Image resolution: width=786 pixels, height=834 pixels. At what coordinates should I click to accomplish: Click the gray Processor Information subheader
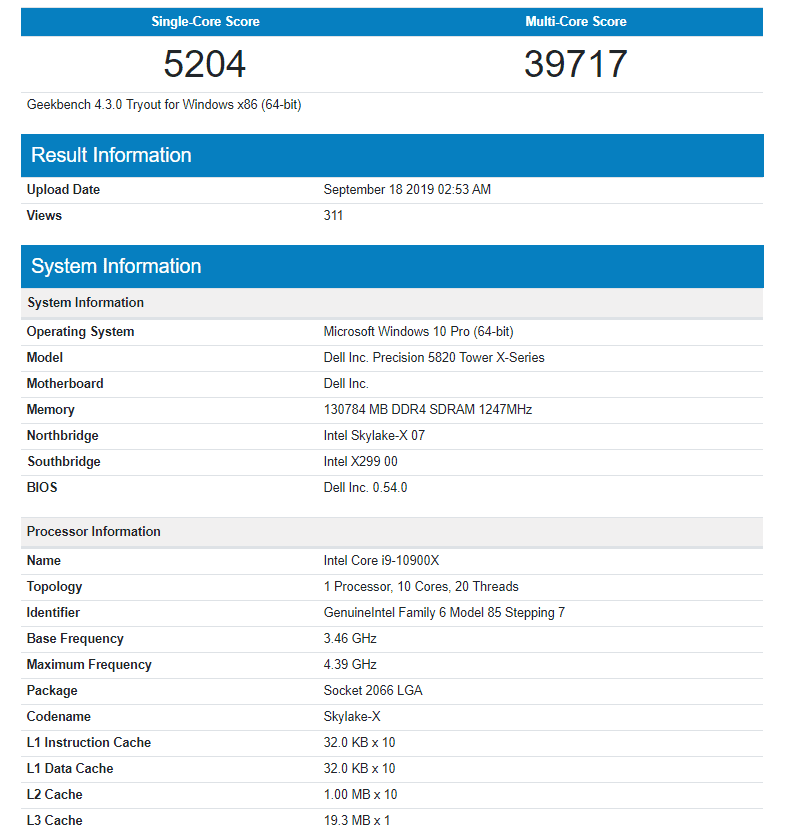coord(94,532)
